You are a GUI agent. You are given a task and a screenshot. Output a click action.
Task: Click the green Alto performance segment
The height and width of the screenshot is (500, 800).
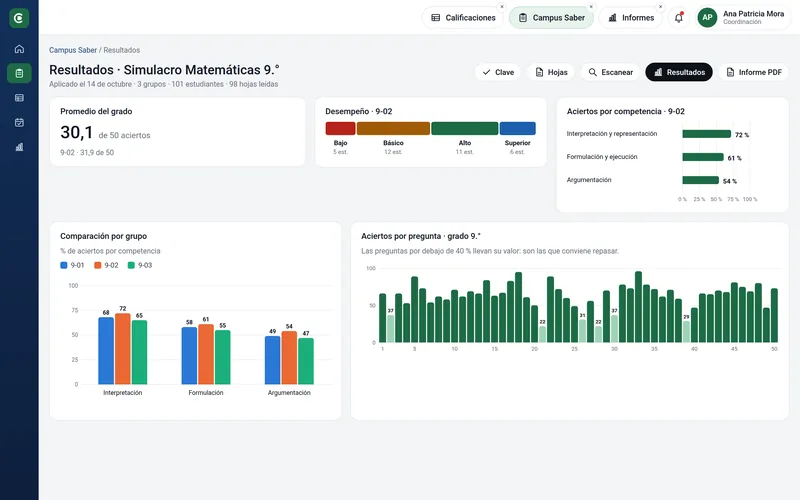click(464, 129)
